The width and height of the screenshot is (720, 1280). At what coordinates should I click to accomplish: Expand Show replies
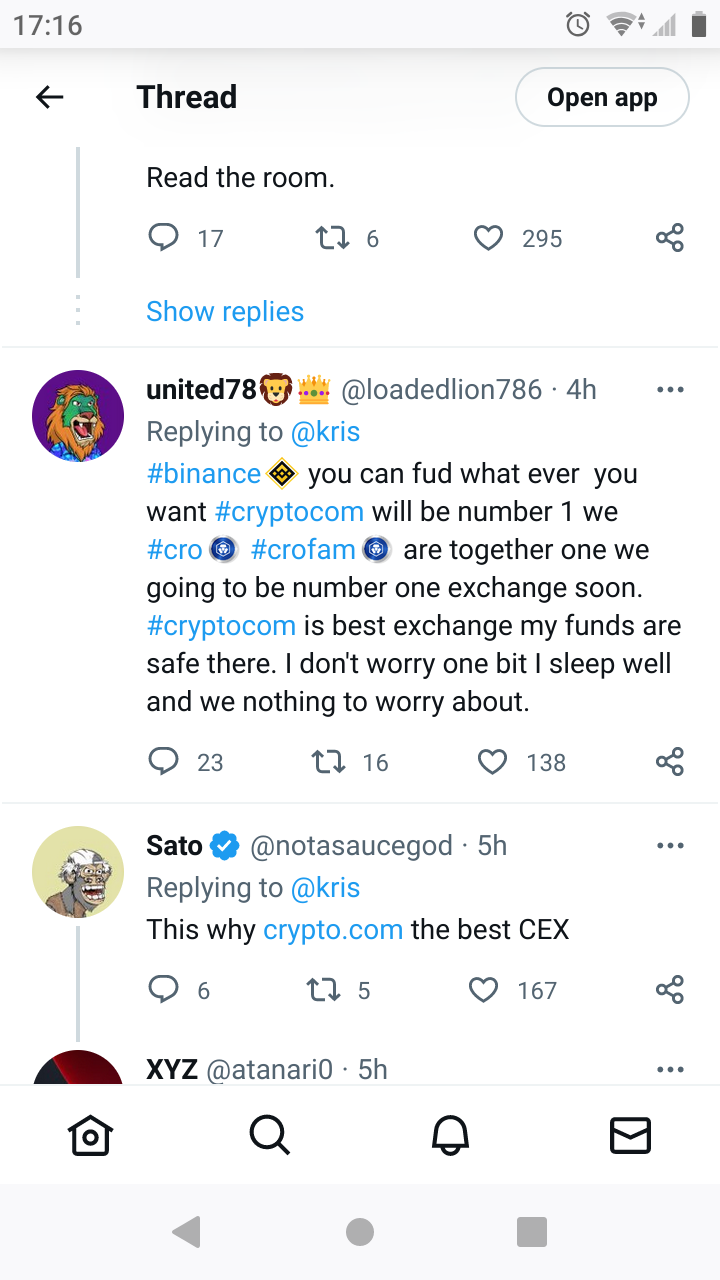tap(225, 311)
